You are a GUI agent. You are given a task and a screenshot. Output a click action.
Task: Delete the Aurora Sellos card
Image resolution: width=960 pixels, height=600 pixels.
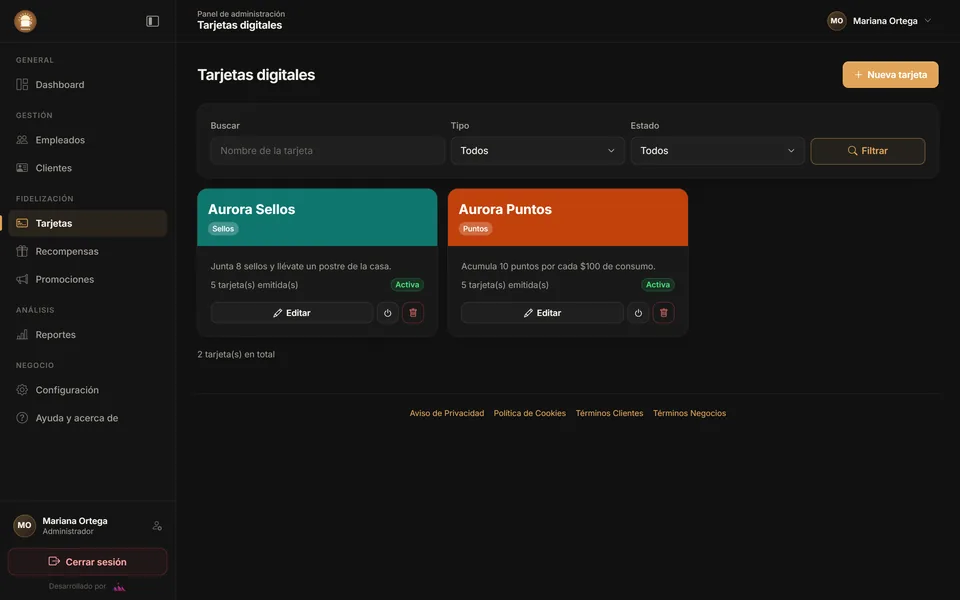click(413, 313)
